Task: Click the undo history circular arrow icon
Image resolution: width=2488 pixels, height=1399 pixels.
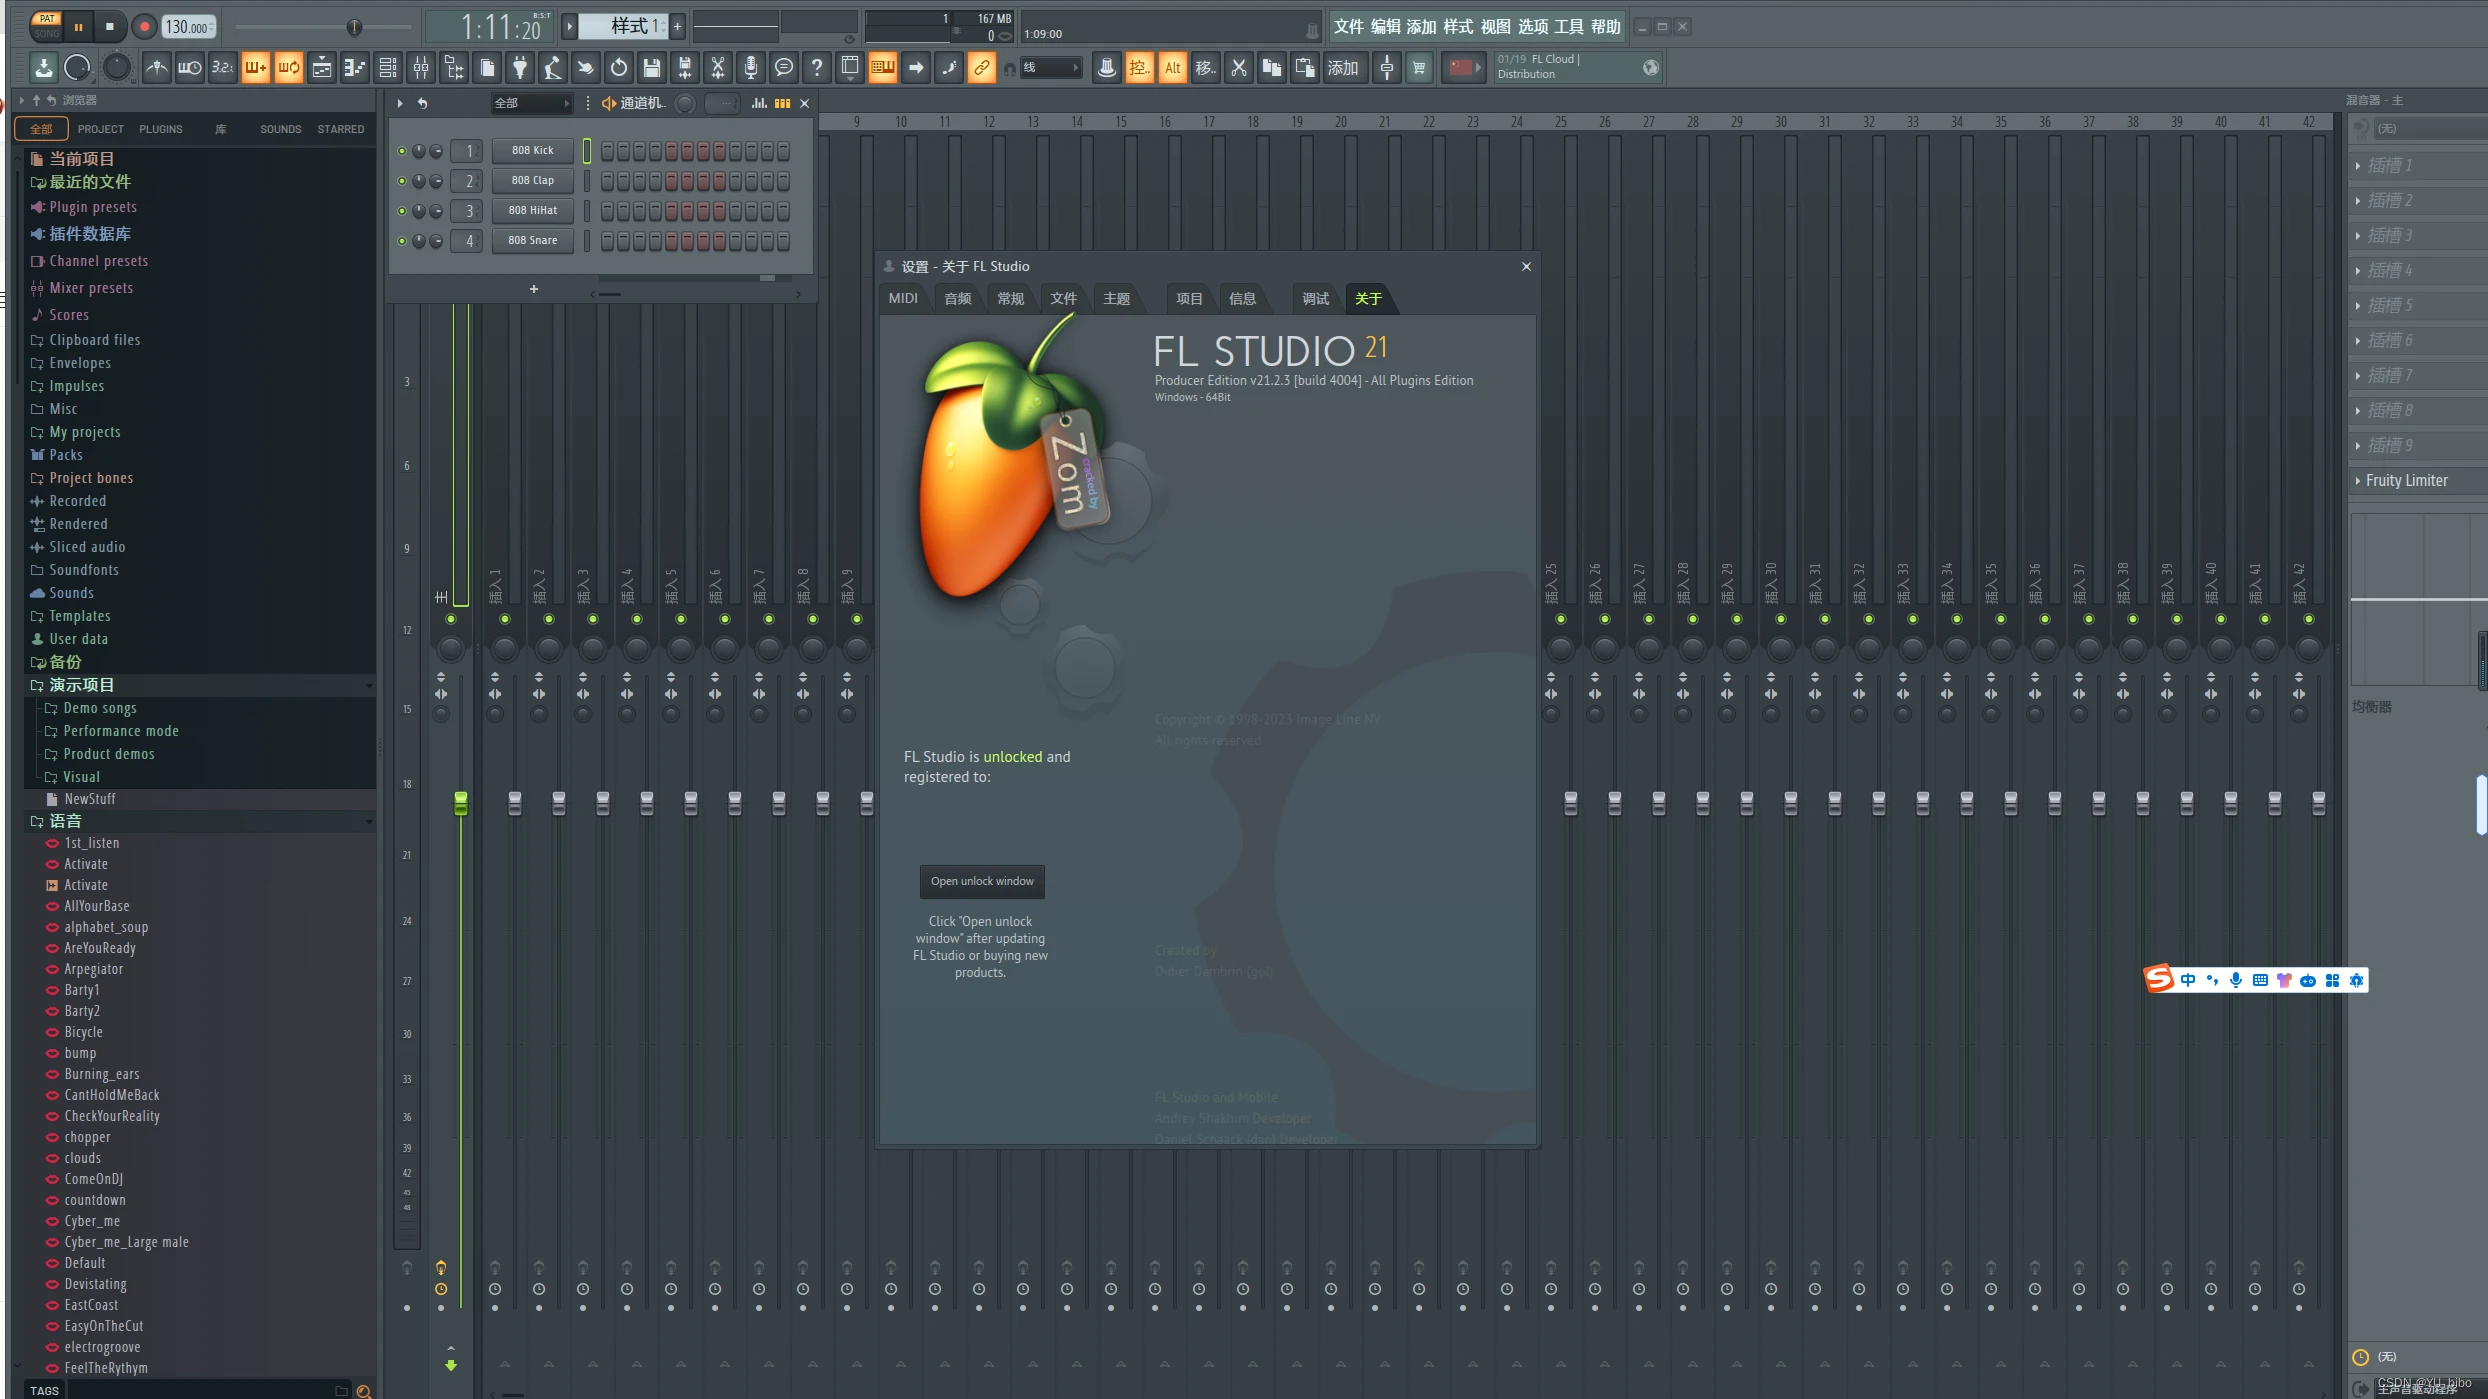Action: pyautogui.click(x=618, y=68)
